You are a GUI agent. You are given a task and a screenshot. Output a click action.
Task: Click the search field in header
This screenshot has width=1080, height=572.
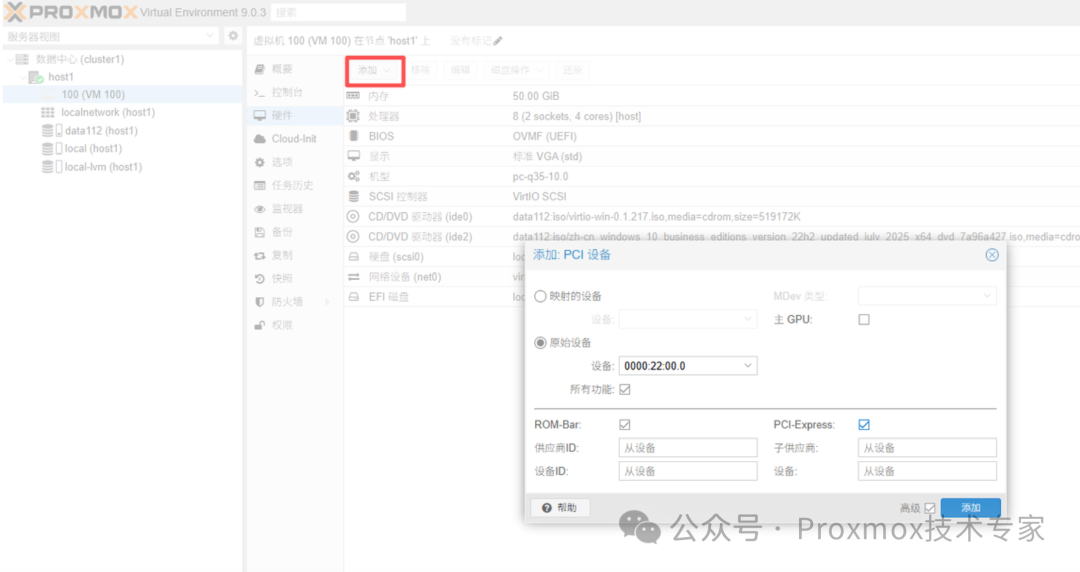[x=338, y=12]
